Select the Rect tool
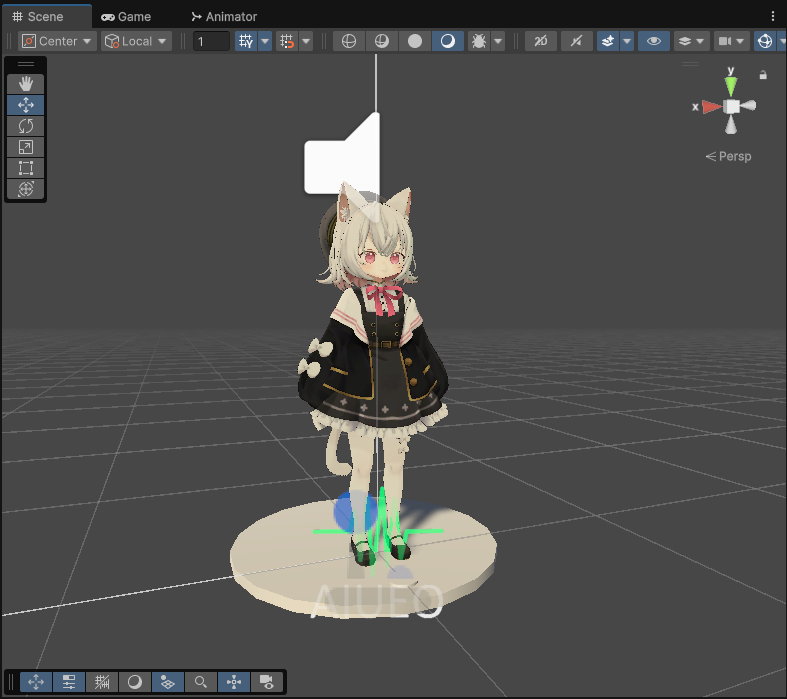Image resolution: width=787 pixels, height=699 pixels. [26, 168]
